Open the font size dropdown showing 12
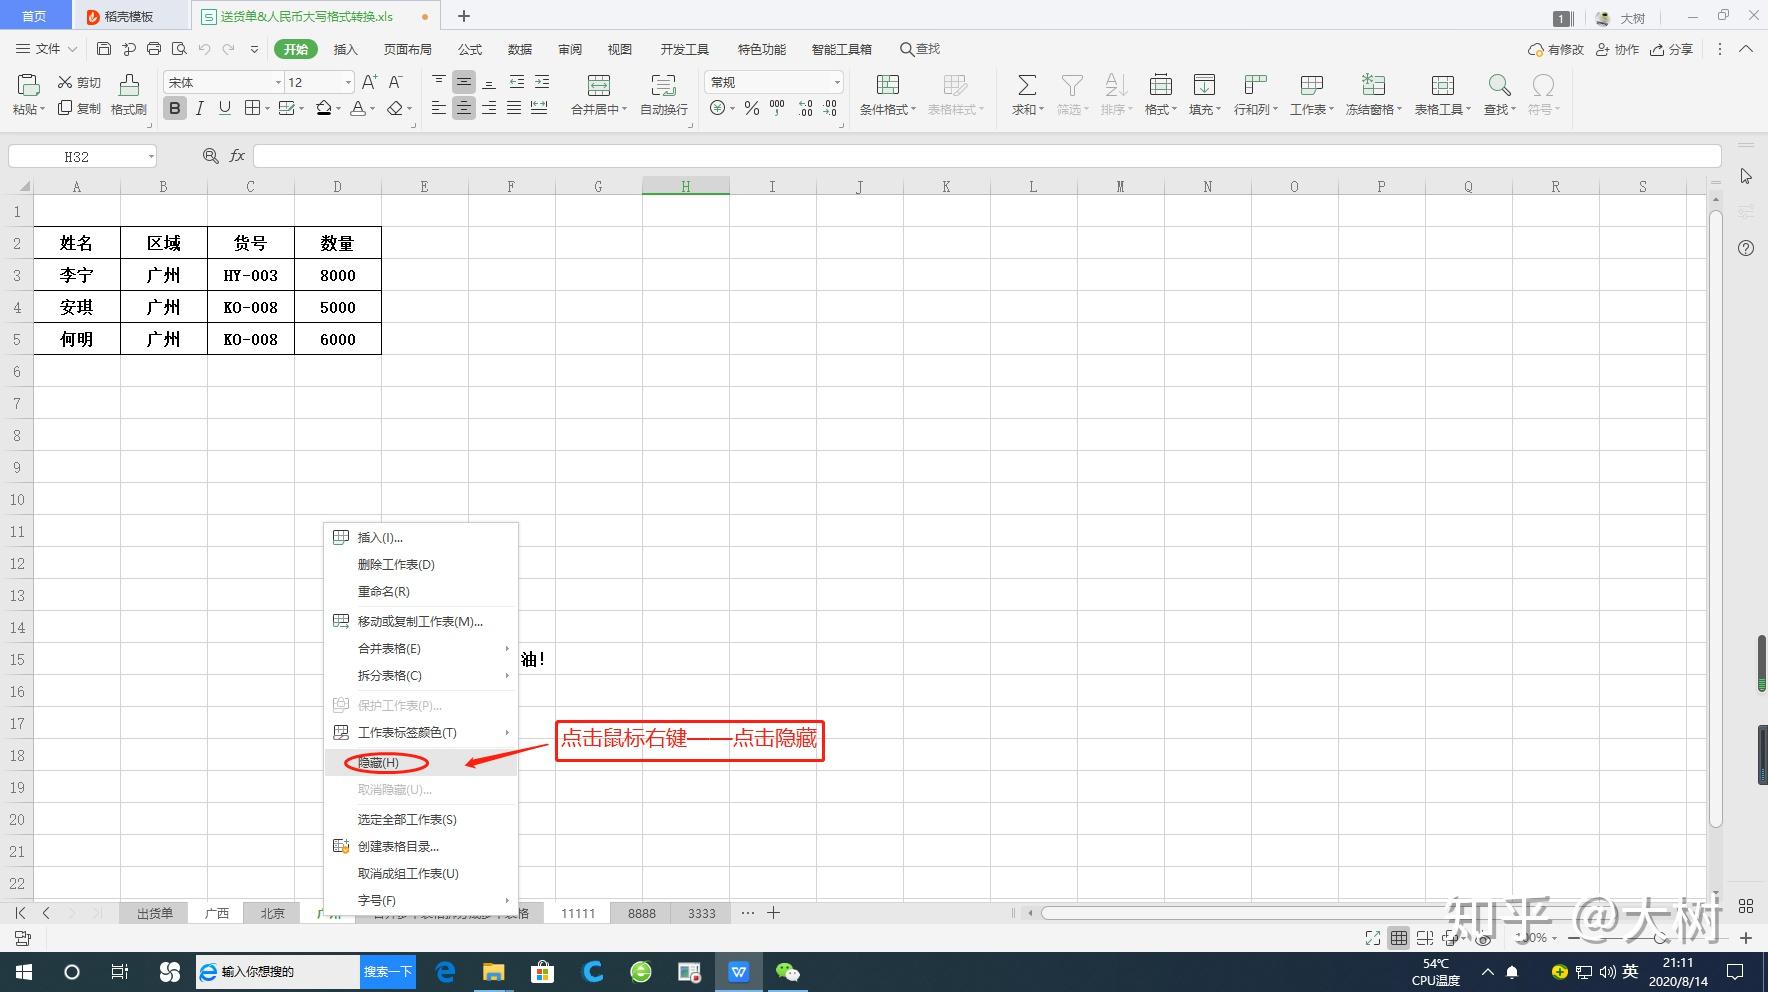The width and height of the screenshot is (1768, 992). 348,82
